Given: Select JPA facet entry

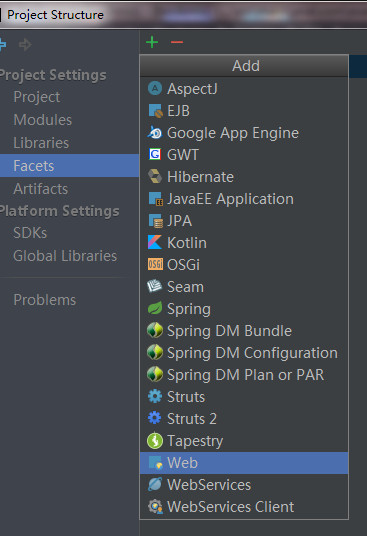Looking at the screenshot, I should pos(244,221).
